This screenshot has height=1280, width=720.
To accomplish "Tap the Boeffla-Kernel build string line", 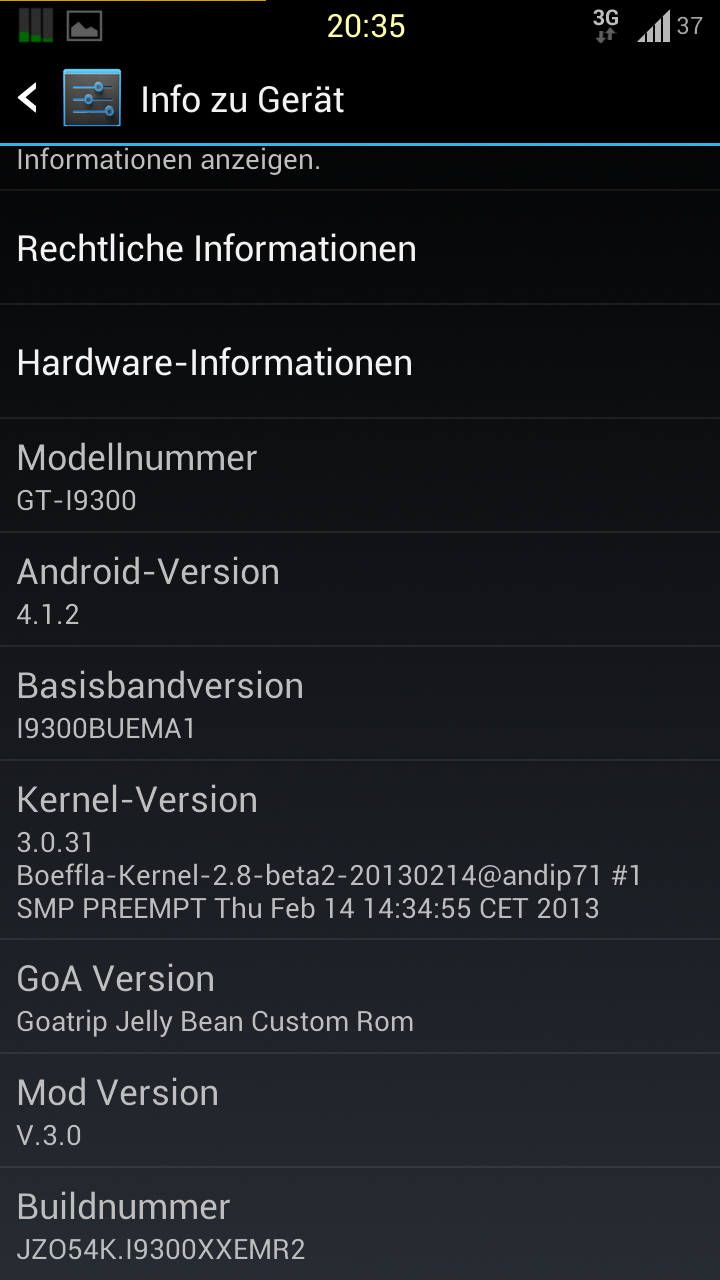I will point(329,876).
